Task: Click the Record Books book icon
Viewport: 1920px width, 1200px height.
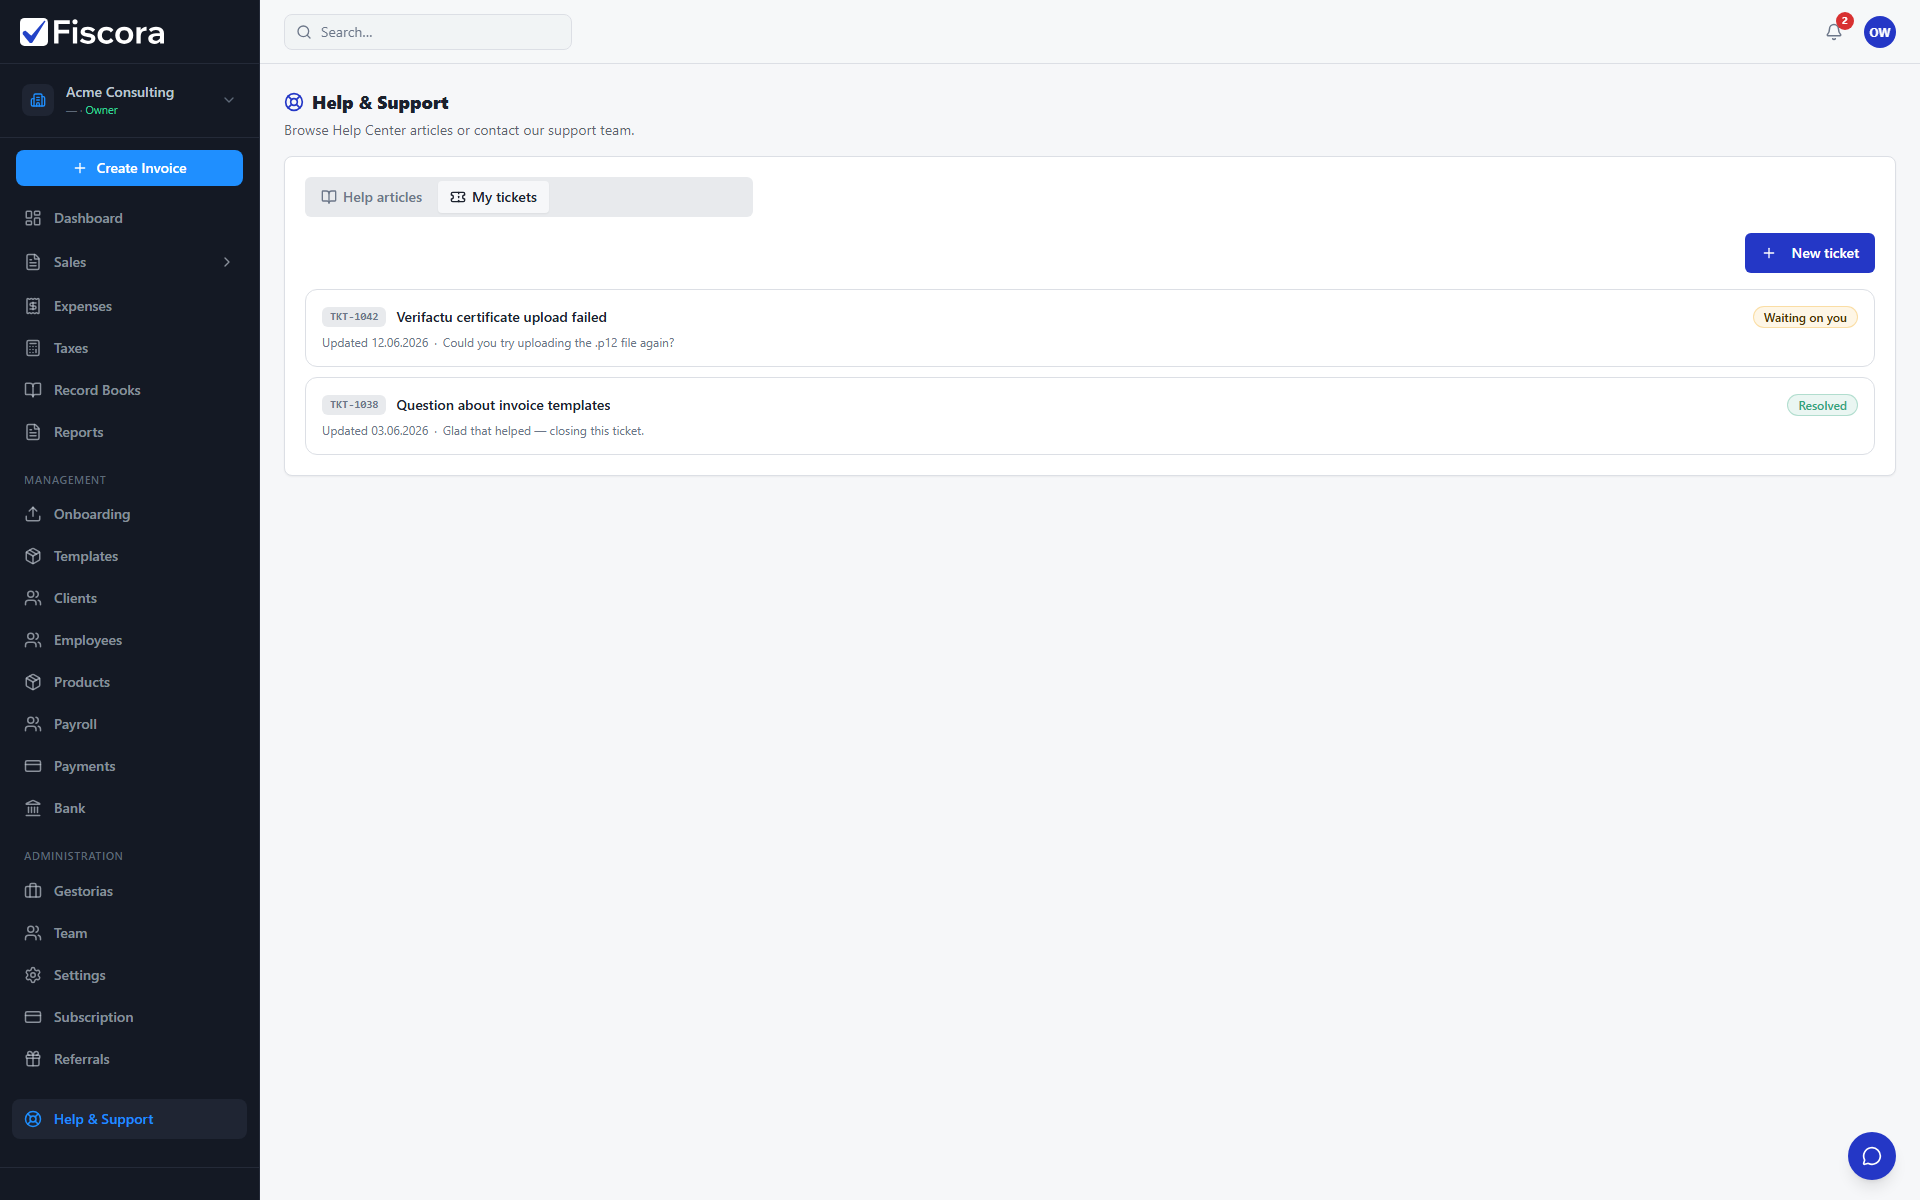Action: click(33, 390)
